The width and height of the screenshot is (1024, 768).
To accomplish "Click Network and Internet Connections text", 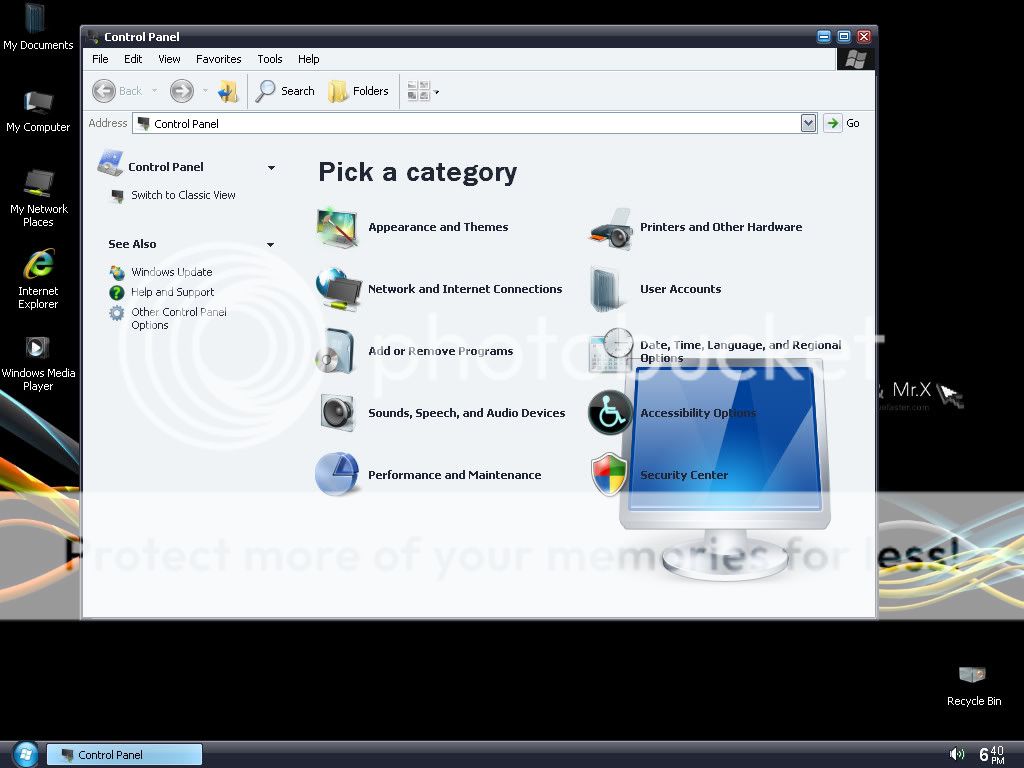I will tap(464, 289).
